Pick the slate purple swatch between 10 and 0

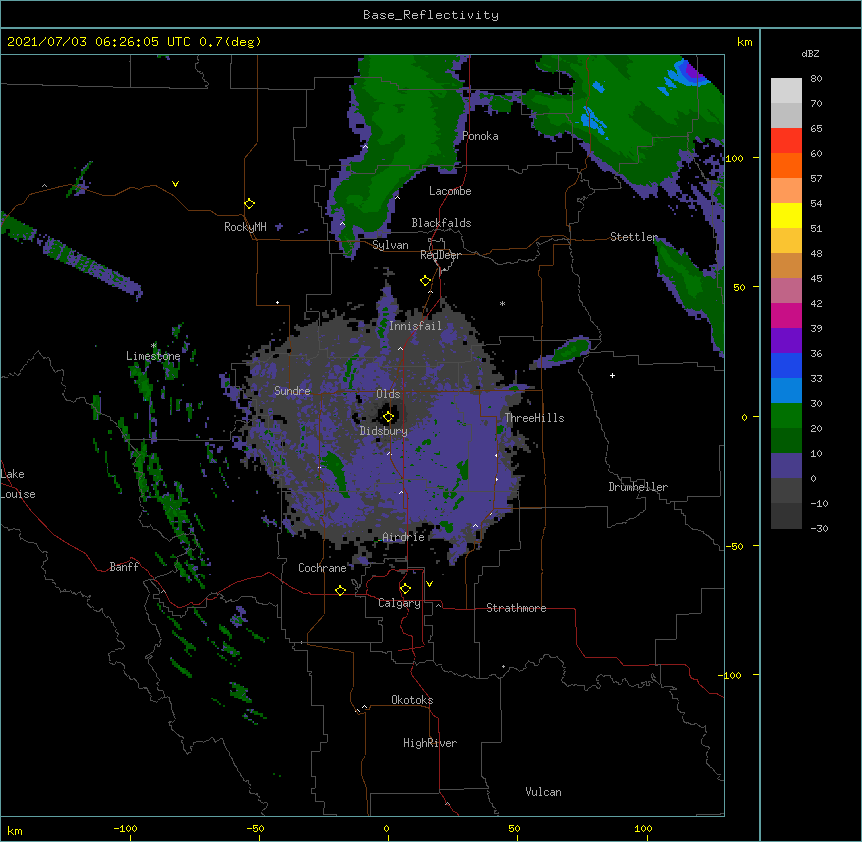[786, 466]
